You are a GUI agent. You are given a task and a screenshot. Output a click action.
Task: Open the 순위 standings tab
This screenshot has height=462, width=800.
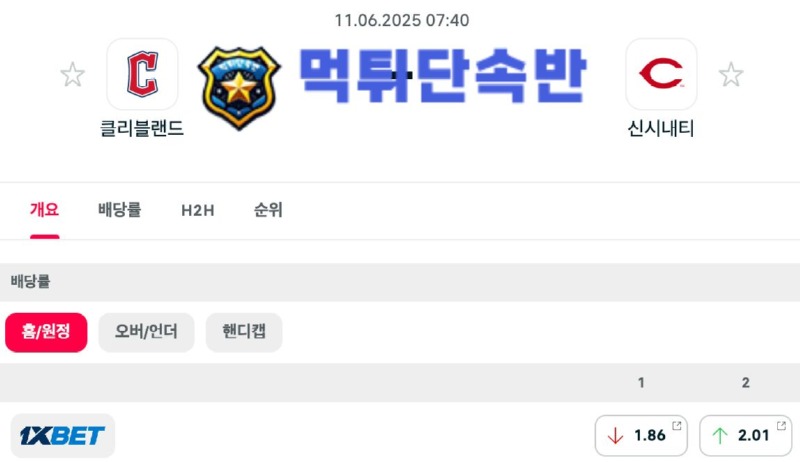[x=268, y=210]
